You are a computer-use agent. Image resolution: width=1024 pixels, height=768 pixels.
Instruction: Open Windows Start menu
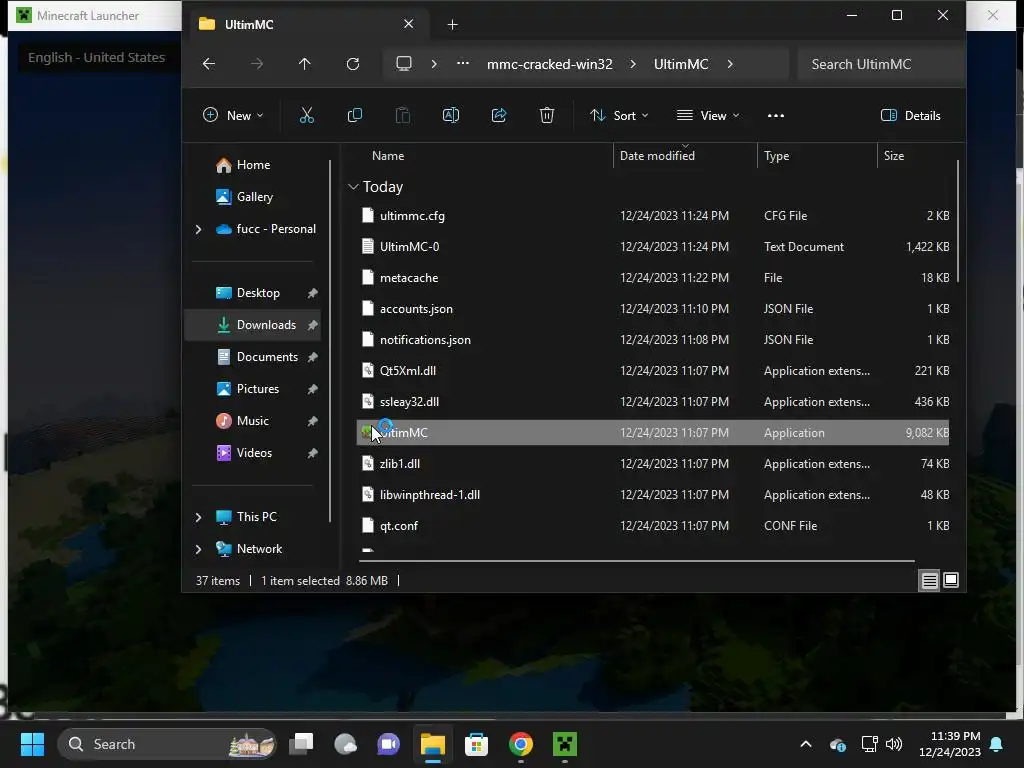32,744
